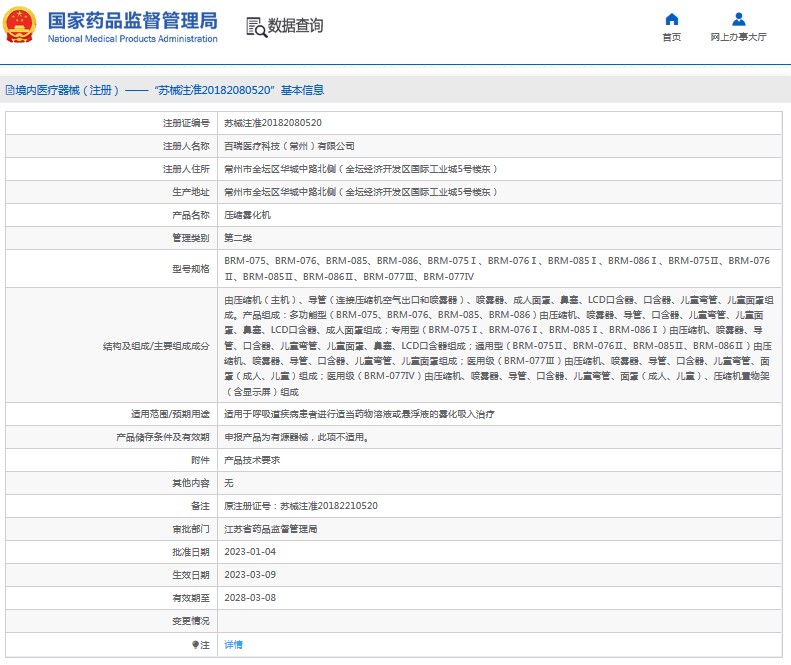Click approval date 2023-01-04

250,552
